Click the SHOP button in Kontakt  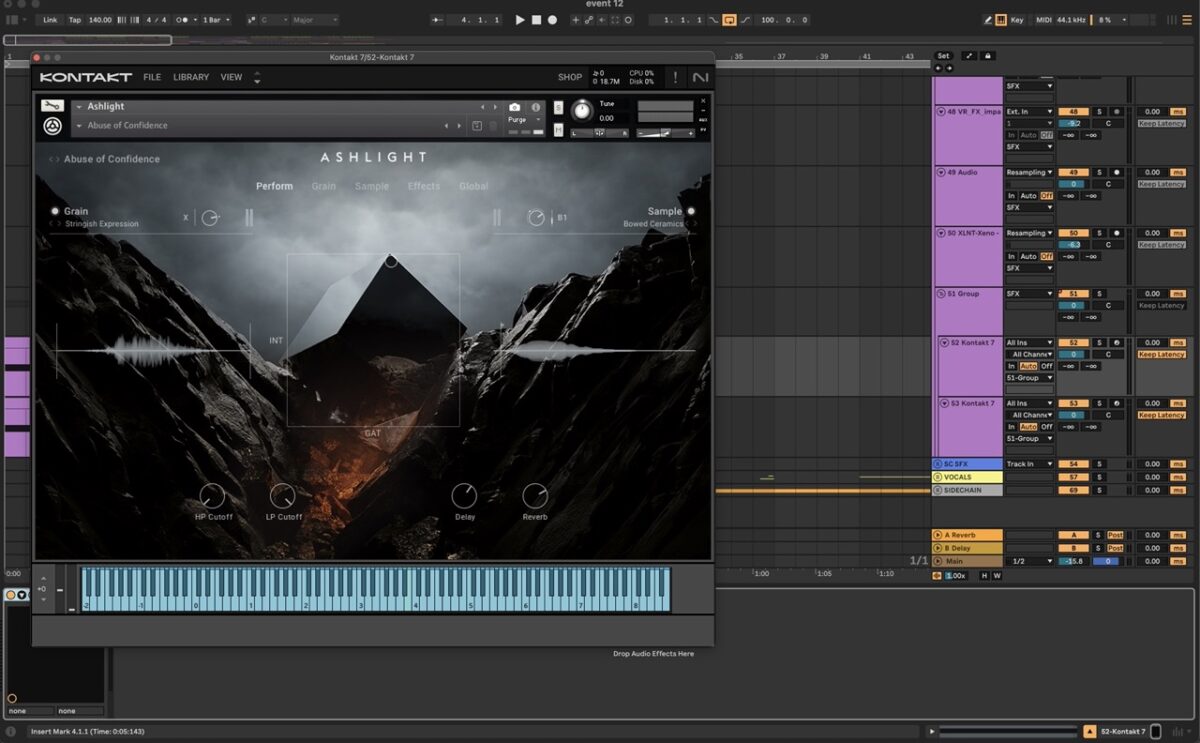[x=570, y=77]
